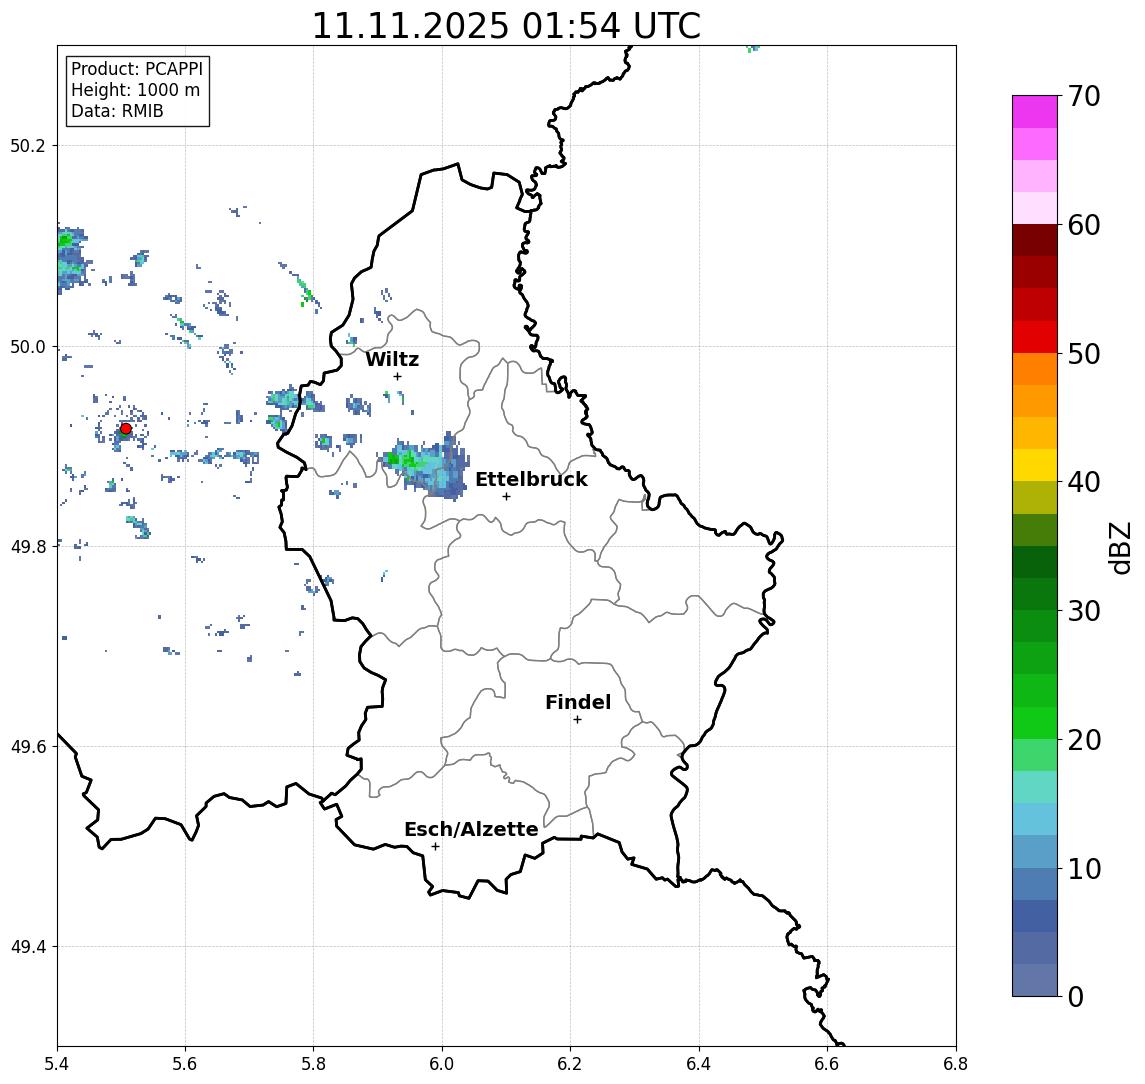Click the colorbar tick label 30
The image size is (1145, 1084).
pyautogui.click(x=1084, y=611)
